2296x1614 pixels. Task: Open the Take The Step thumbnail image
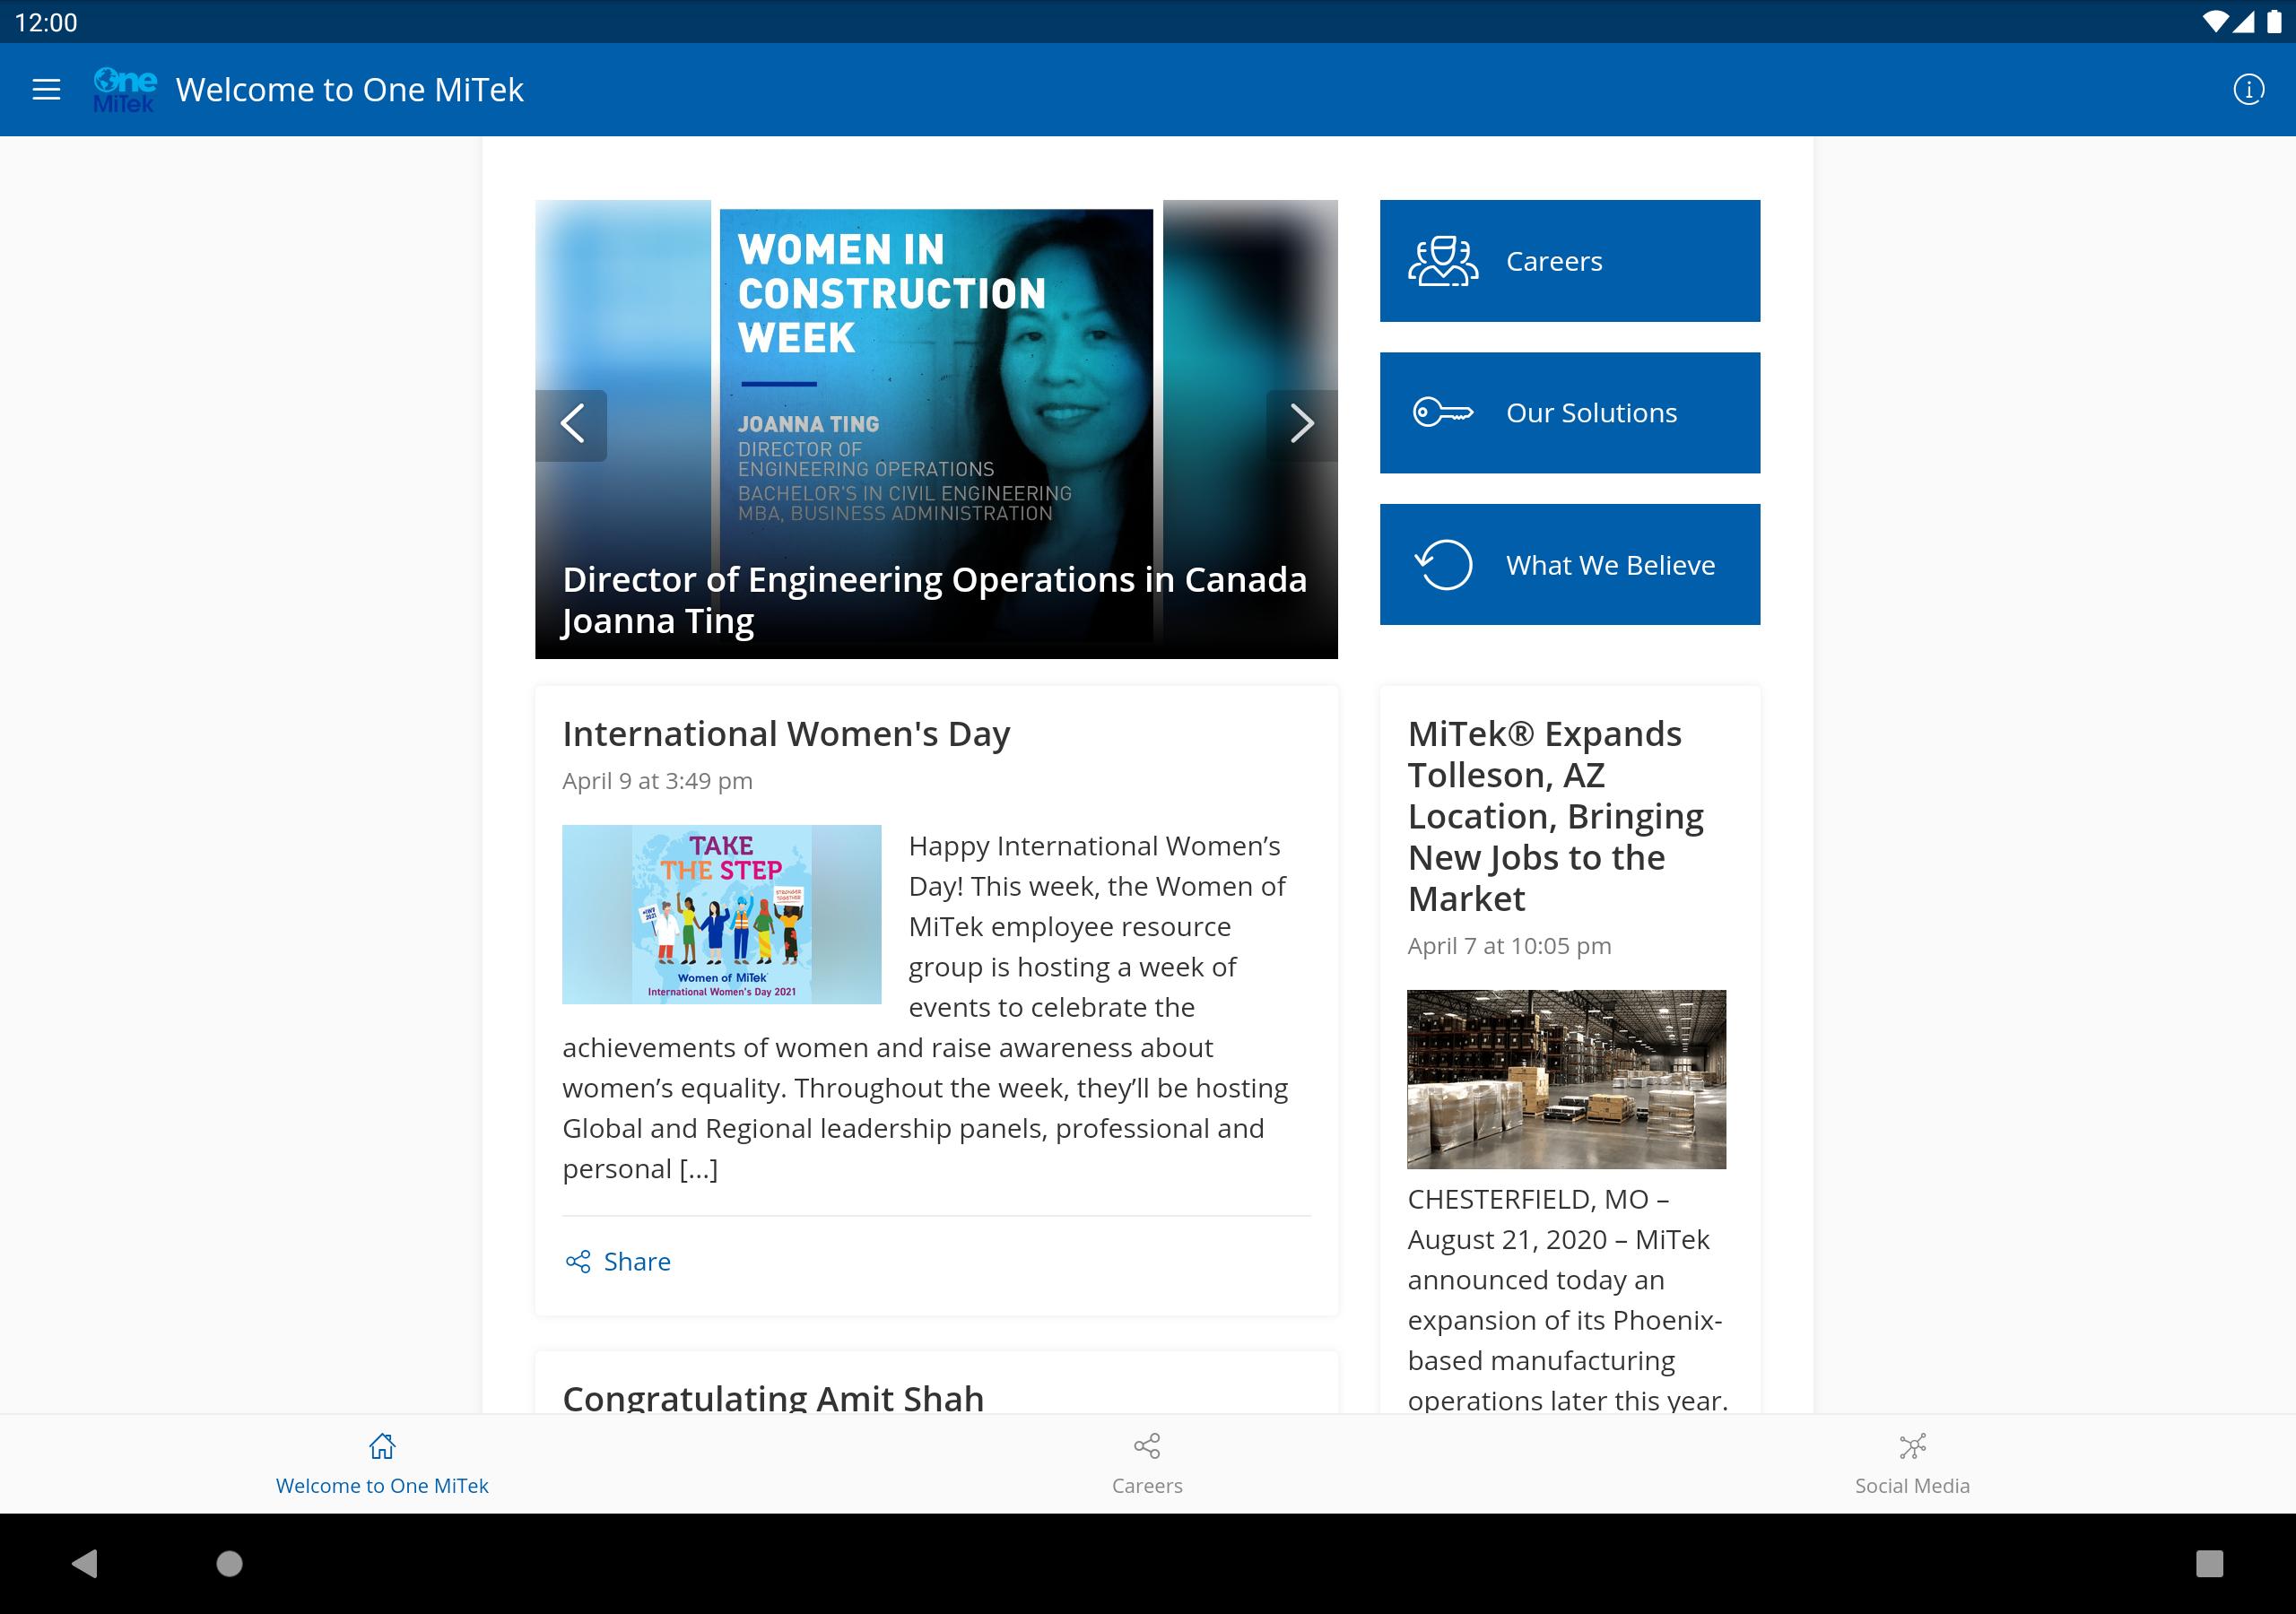click(722, 914)
